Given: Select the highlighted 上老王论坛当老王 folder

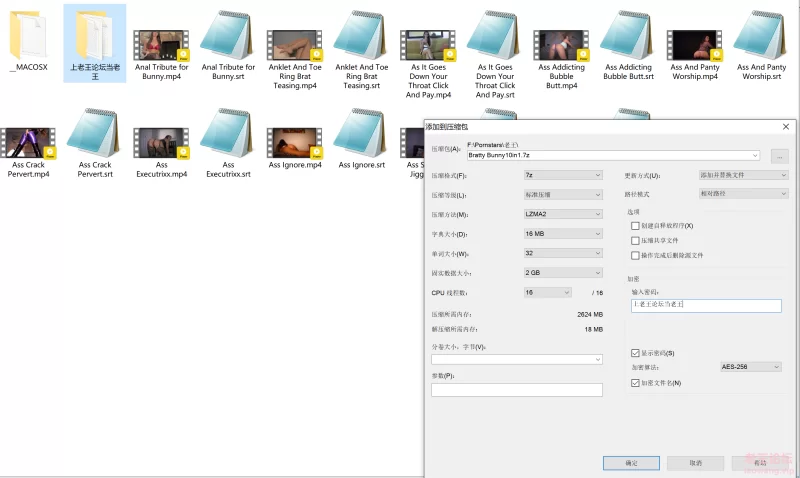Looking at the screenshot, I should point(95,43).
